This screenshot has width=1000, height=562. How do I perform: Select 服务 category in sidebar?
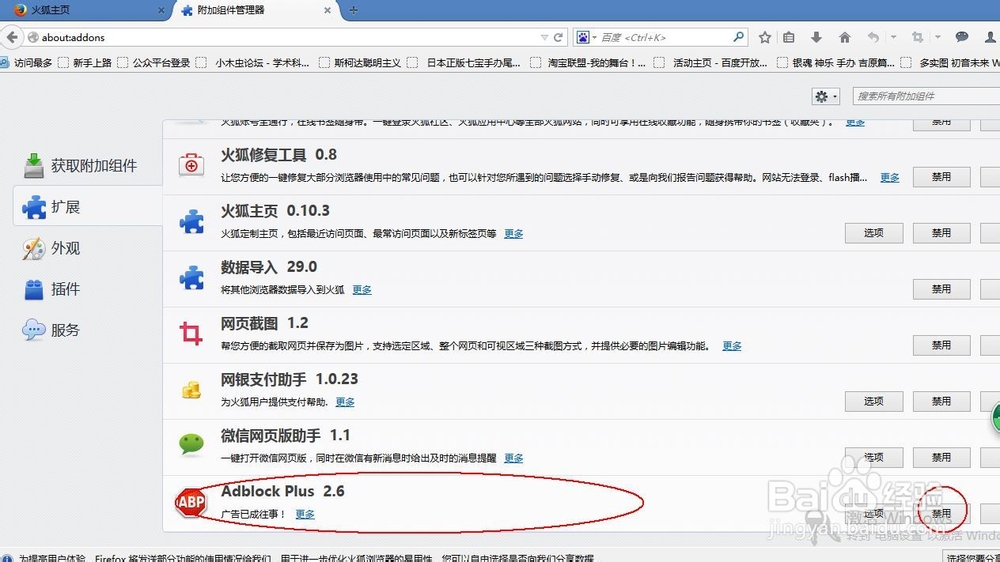click(52, 330)
